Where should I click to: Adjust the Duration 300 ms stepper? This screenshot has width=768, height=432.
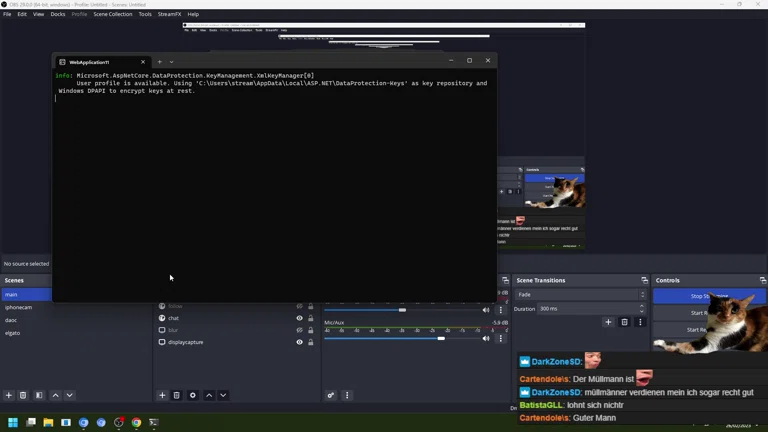pyautogui.click(x=642, y=309)
